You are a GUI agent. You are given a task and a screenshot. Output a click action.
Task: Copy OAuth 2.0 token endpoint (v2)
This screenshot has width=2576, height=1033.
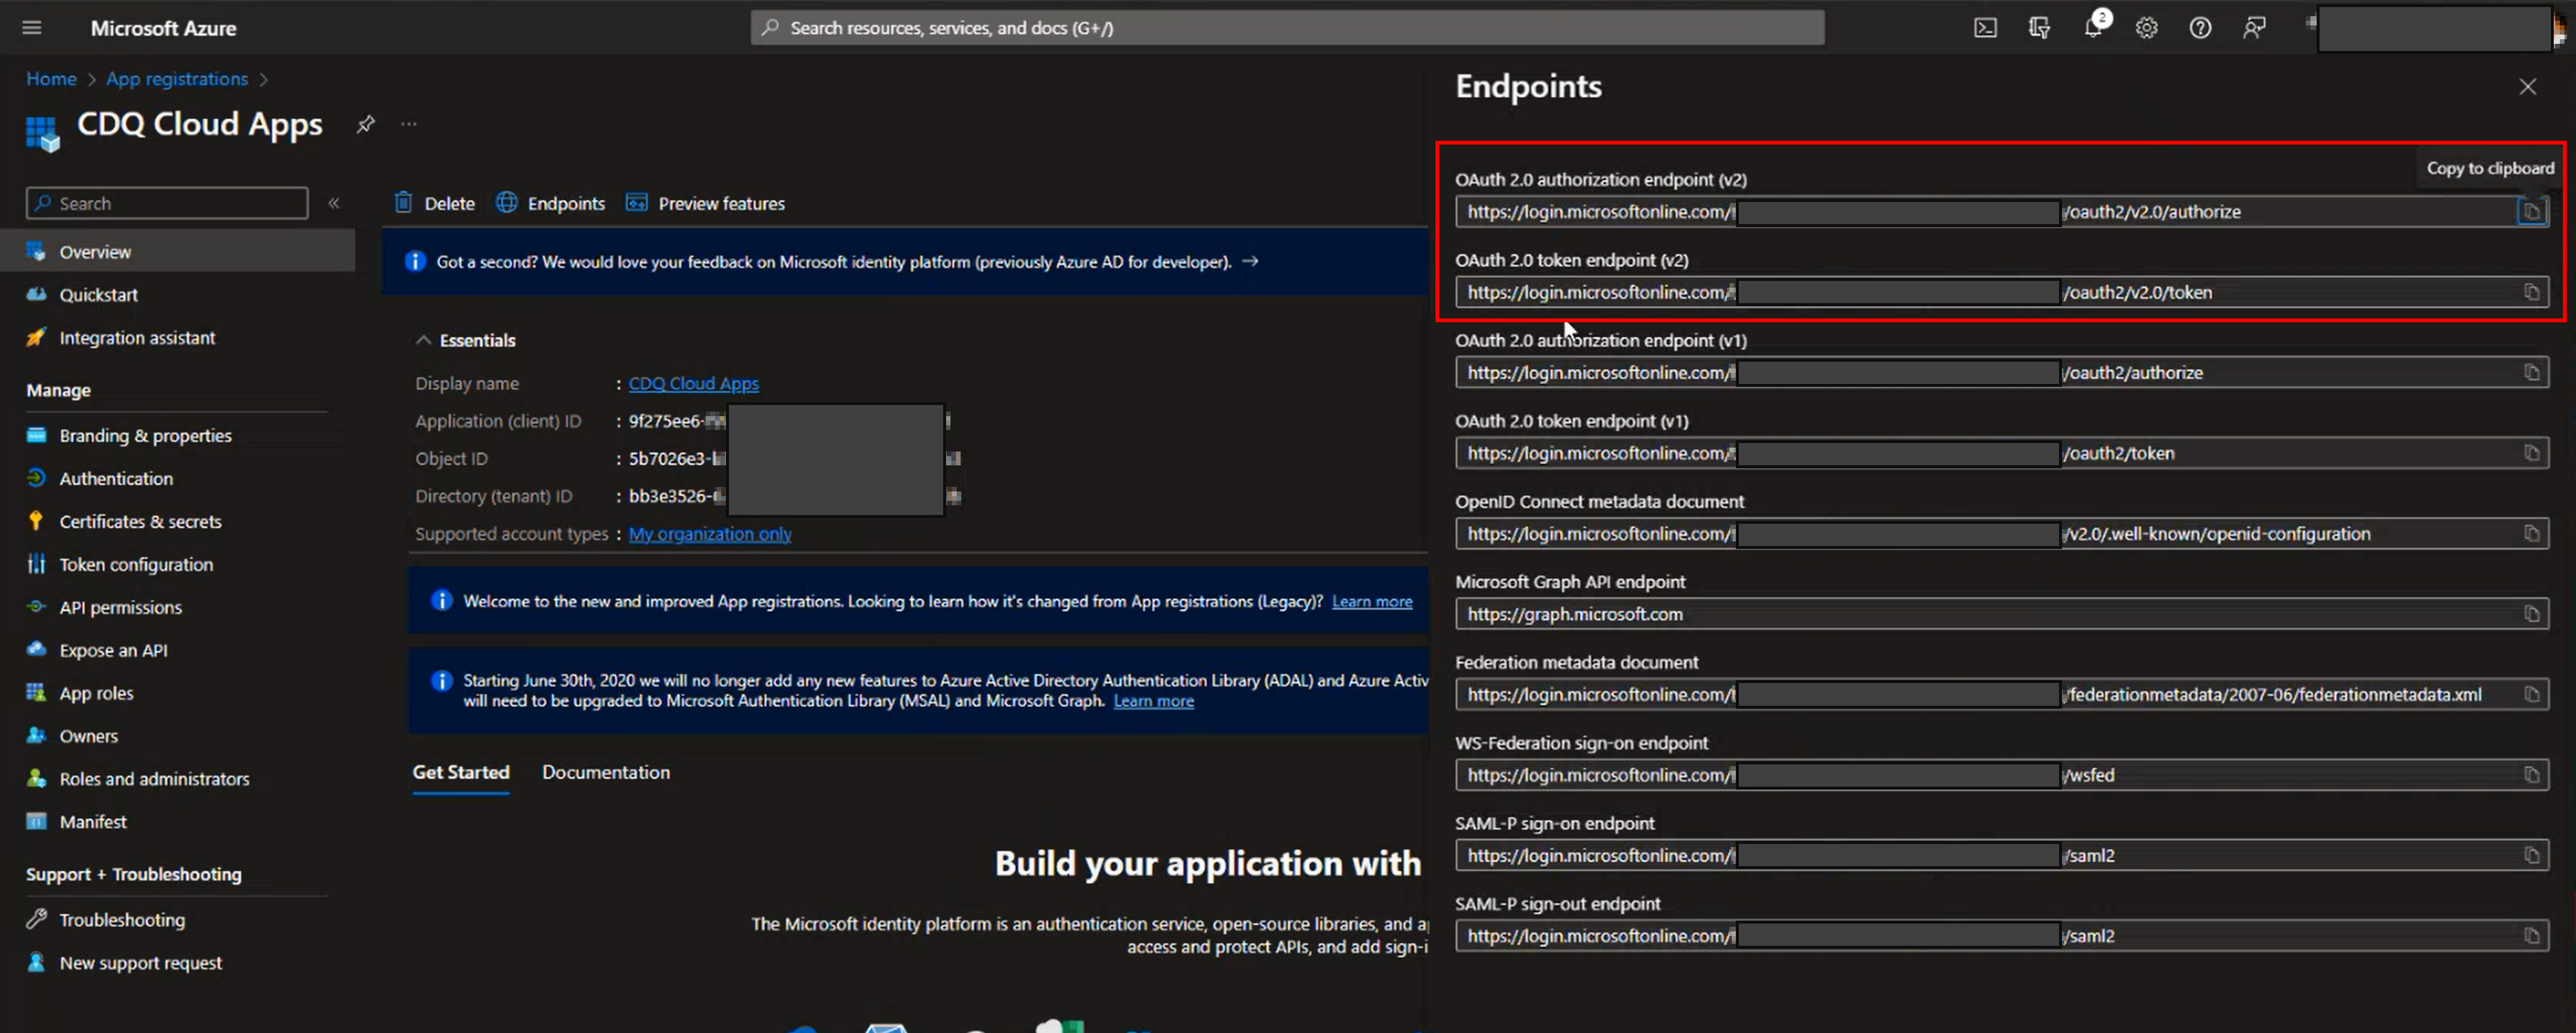pos(2531,292)
